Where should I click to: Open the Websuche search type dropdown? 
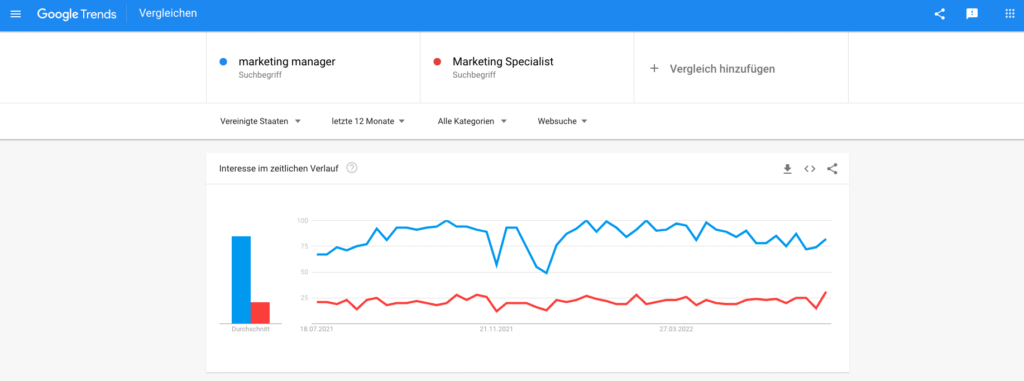click(x=562, y=121)
